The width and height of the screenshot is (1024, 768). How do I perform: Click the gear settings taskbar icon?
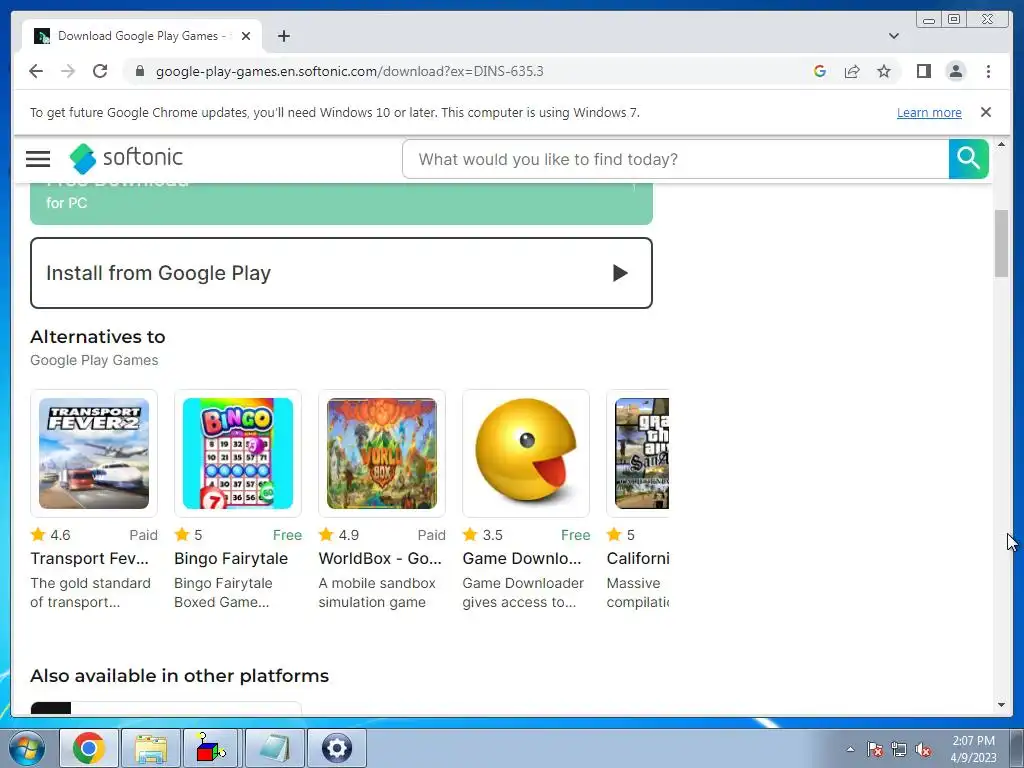pos(337,748)
